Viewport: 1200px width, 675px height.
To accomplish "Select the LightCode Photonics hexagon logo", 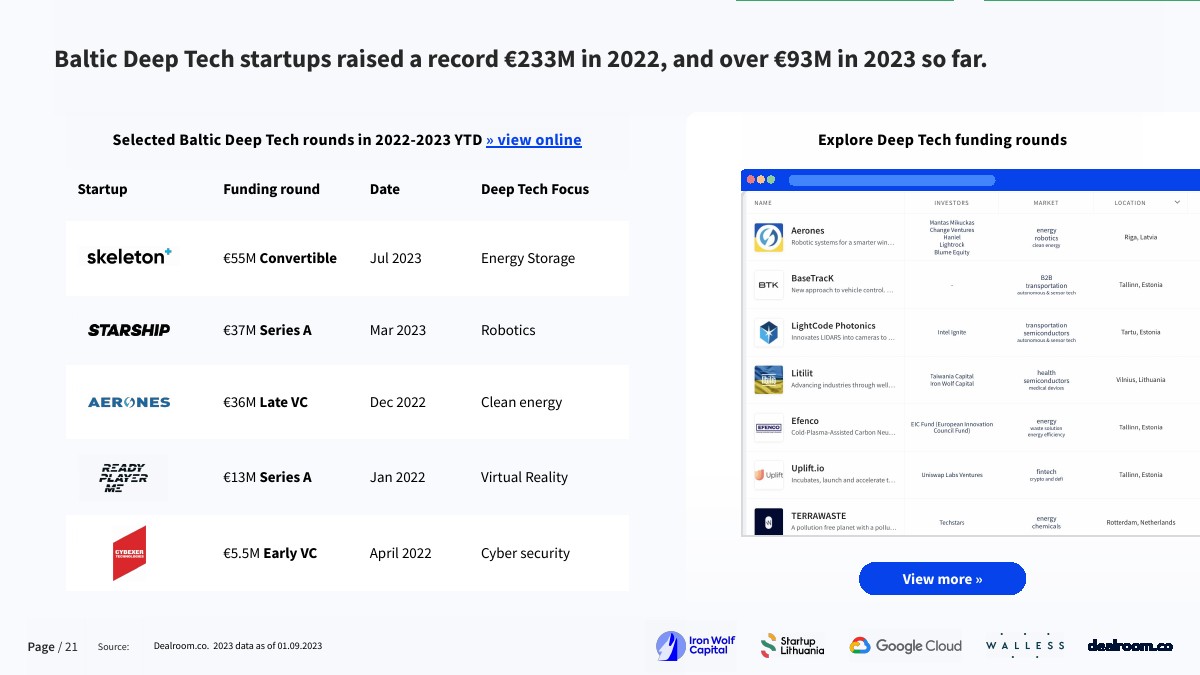I will (768, 332).
